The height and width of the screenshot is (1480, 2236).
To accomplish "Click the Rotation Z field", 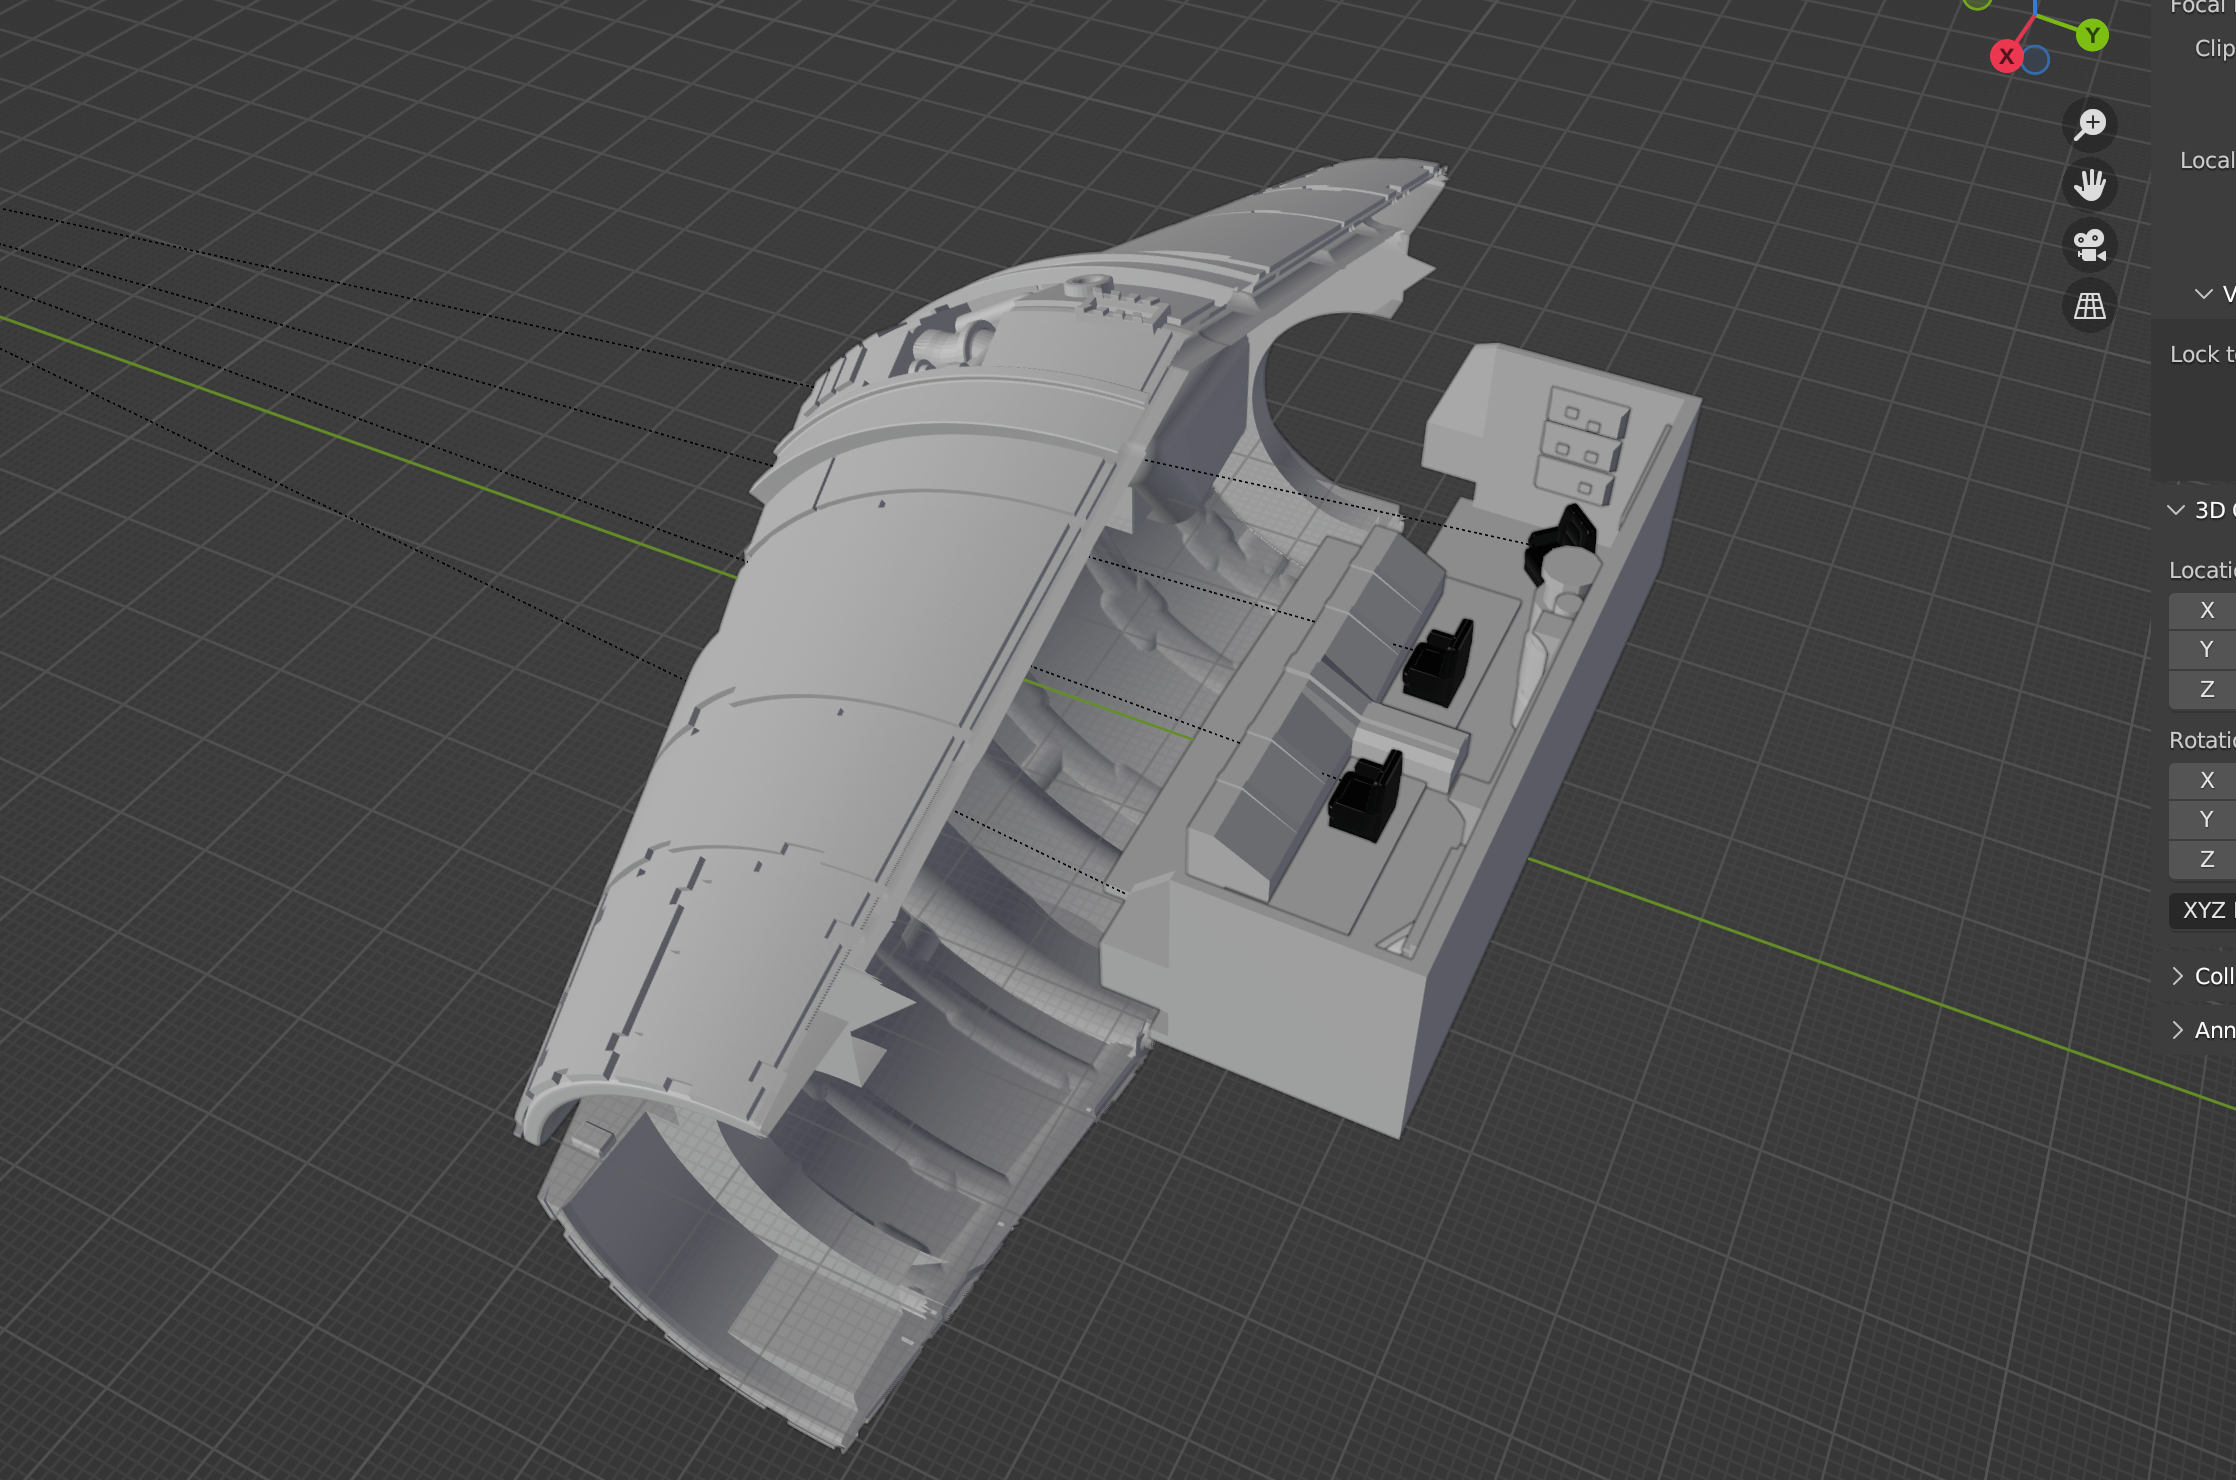I will [2202, 859].
